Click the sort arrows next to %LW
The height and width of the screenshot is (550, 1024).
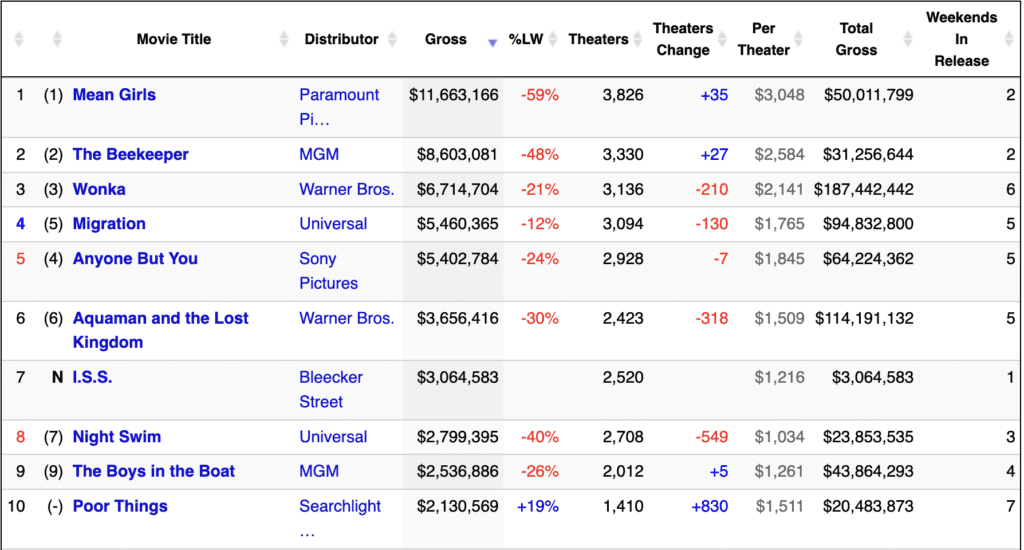(552, 39)
